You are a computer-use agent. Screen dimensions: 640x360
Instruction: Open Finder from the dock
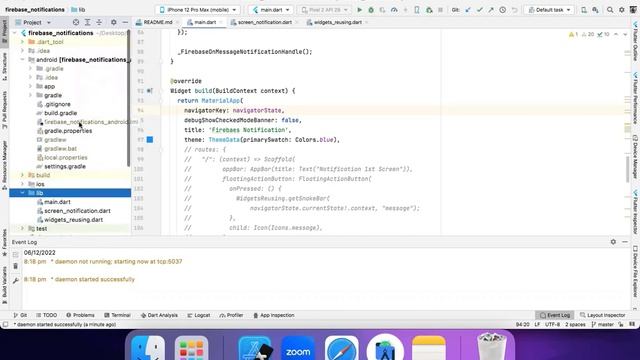pos(148,349)
